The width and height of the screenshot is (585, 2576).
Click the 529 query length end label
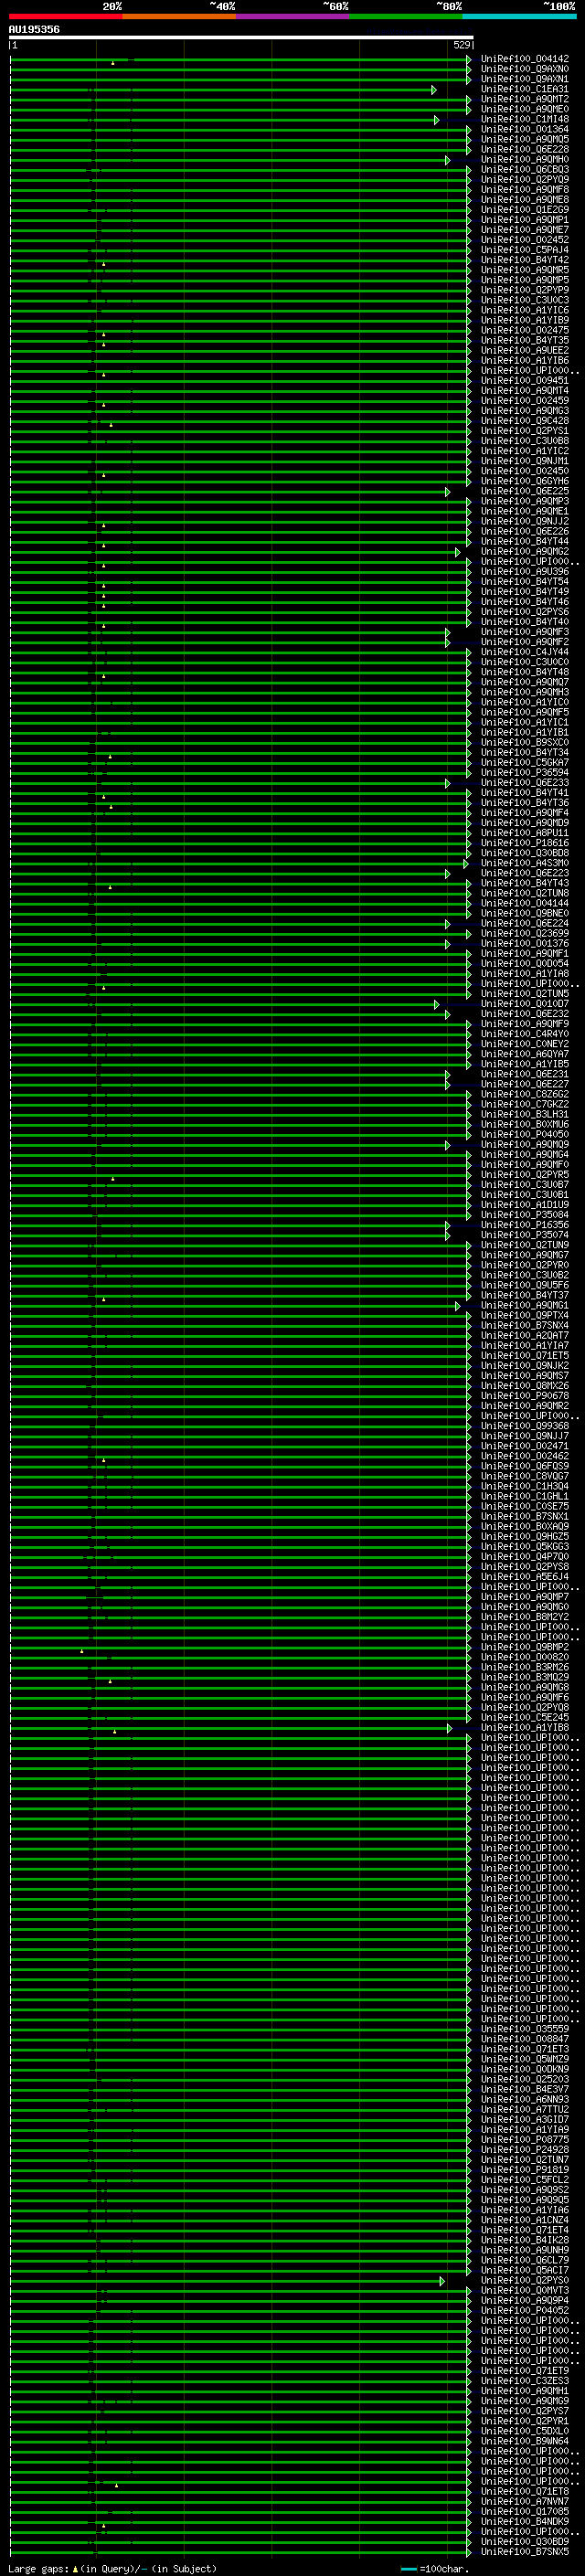[x=461, y=45]
